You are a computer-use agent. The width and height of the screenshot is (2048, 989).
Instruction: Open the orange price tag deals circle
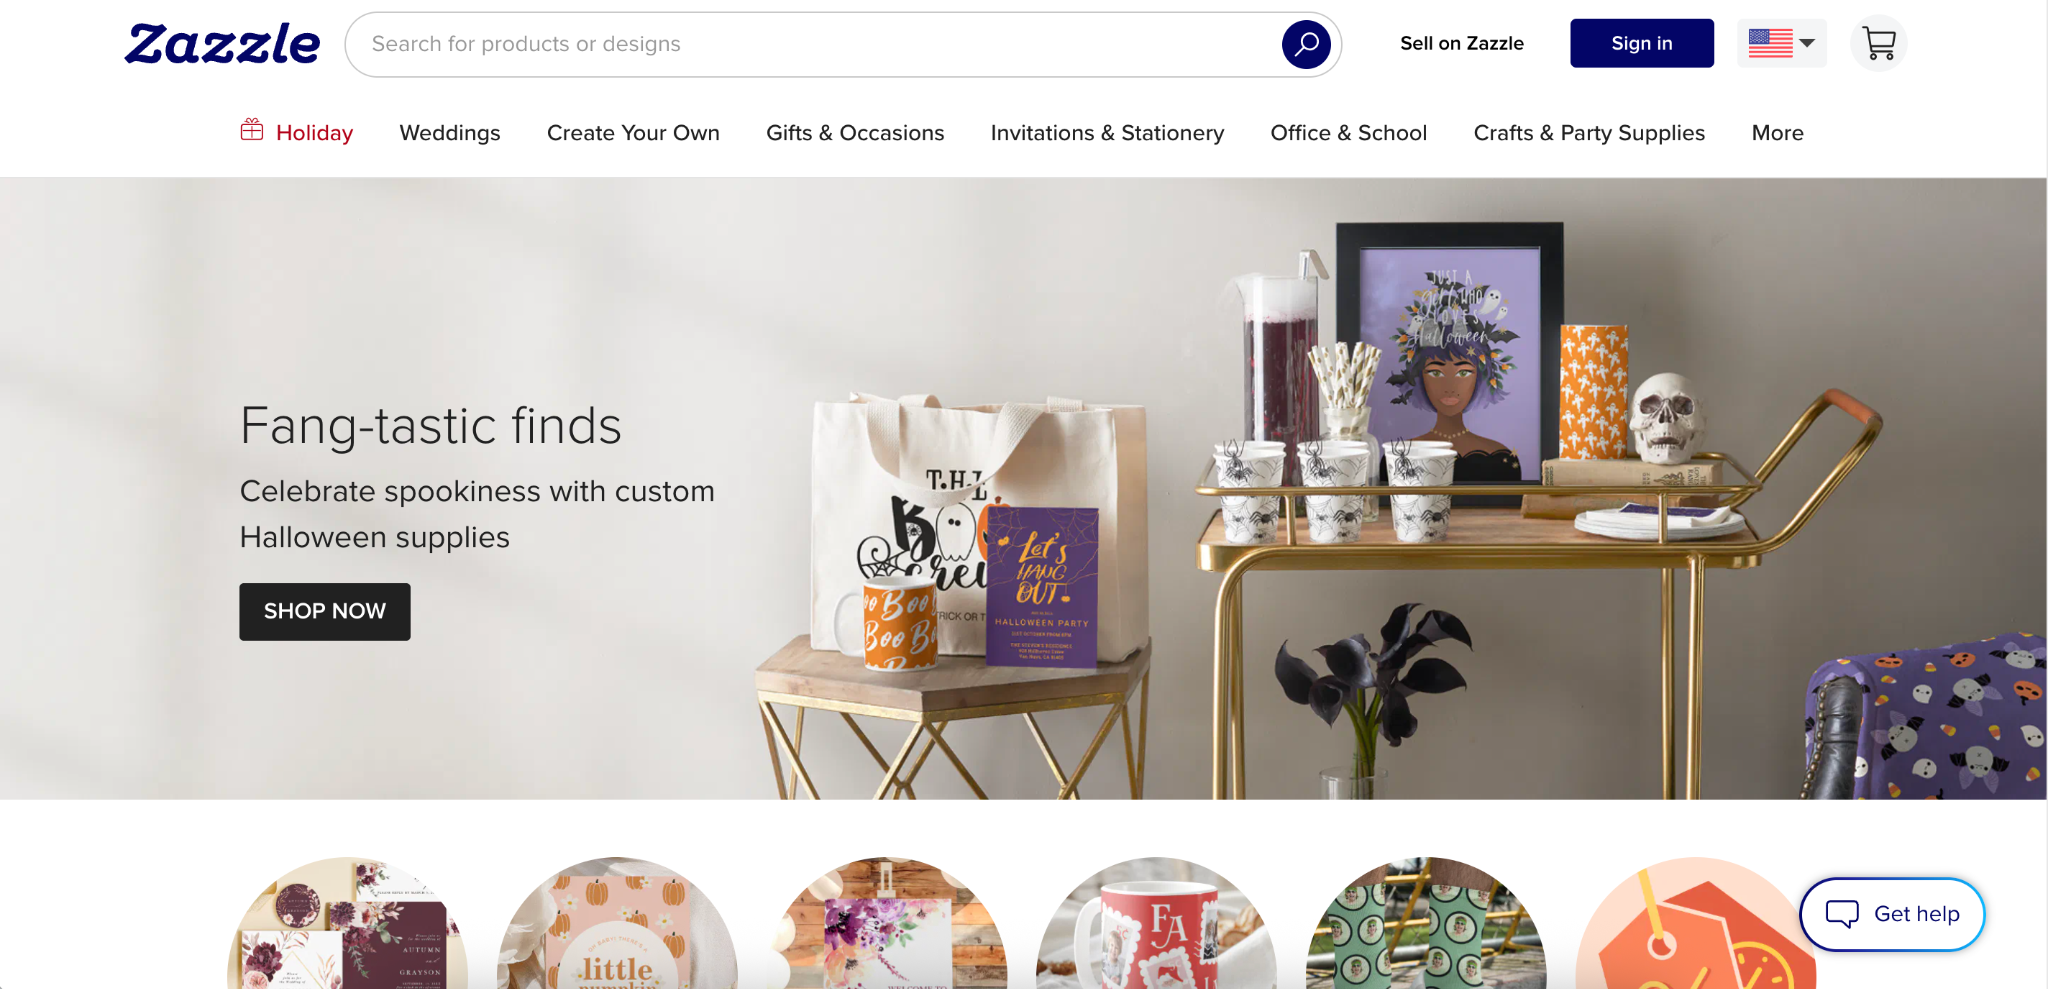click(x=1696, y=923)
